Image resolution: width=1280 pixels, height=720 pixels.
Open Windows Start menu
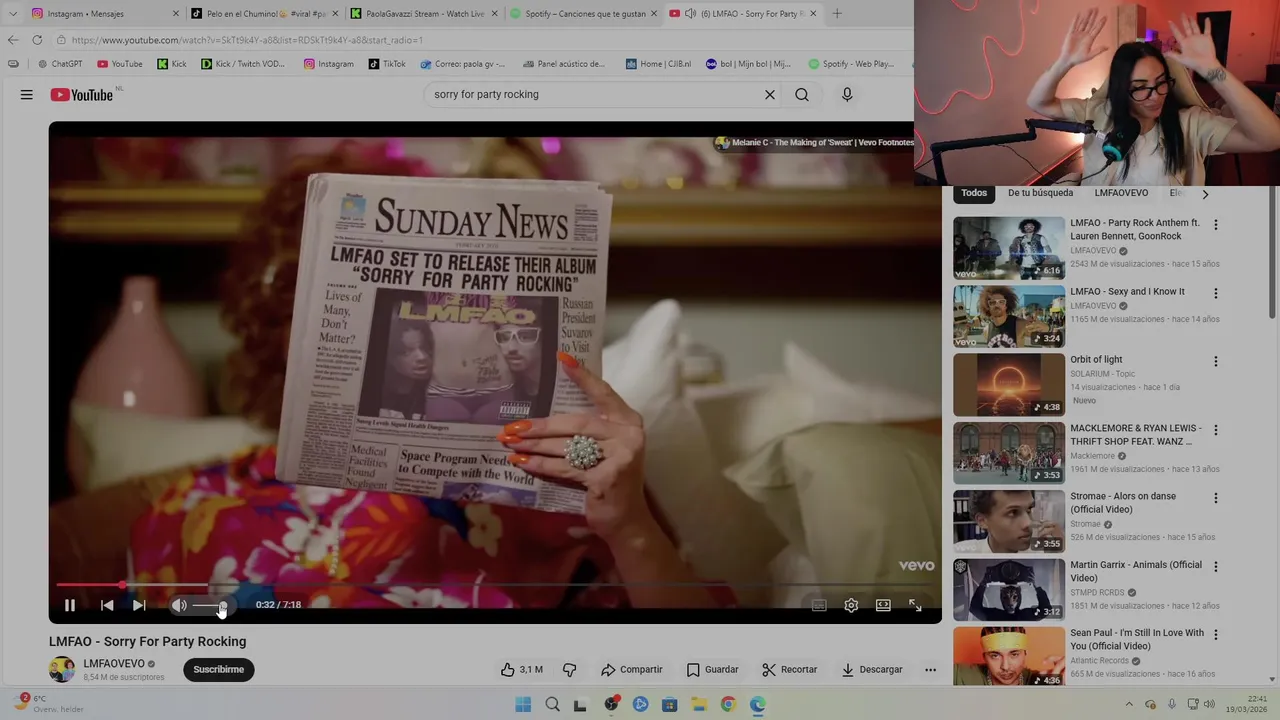(x=523, y=704)
